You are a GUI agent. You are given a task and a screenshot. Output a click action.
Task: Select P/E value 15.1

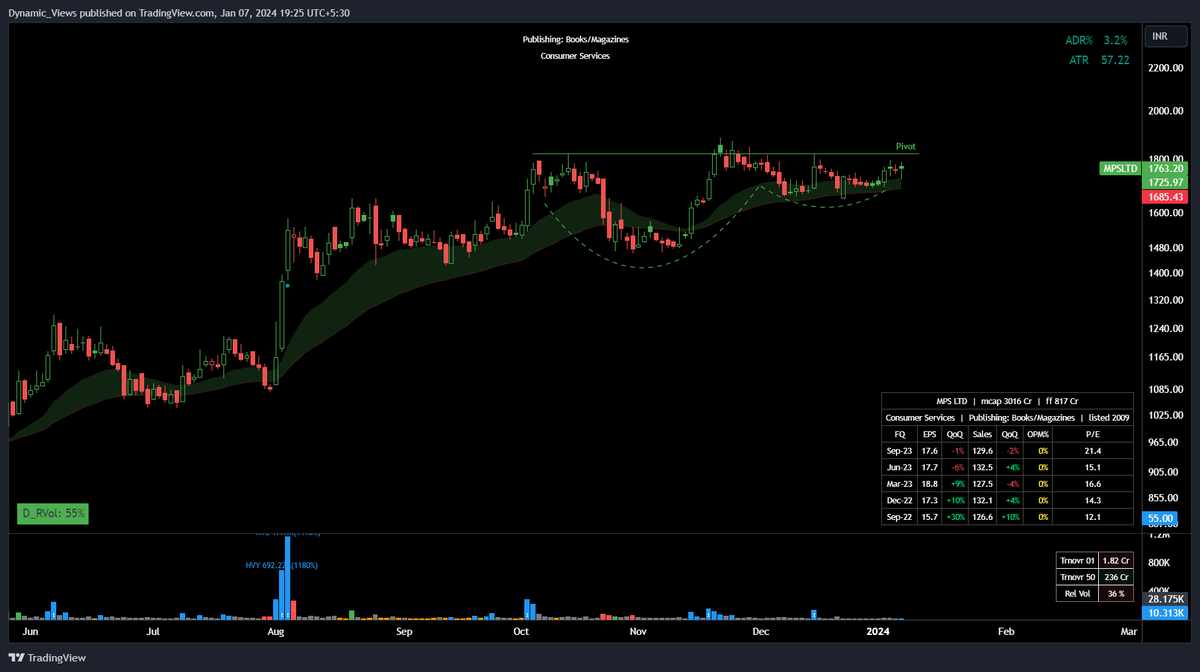click(x=1092, y=468)
